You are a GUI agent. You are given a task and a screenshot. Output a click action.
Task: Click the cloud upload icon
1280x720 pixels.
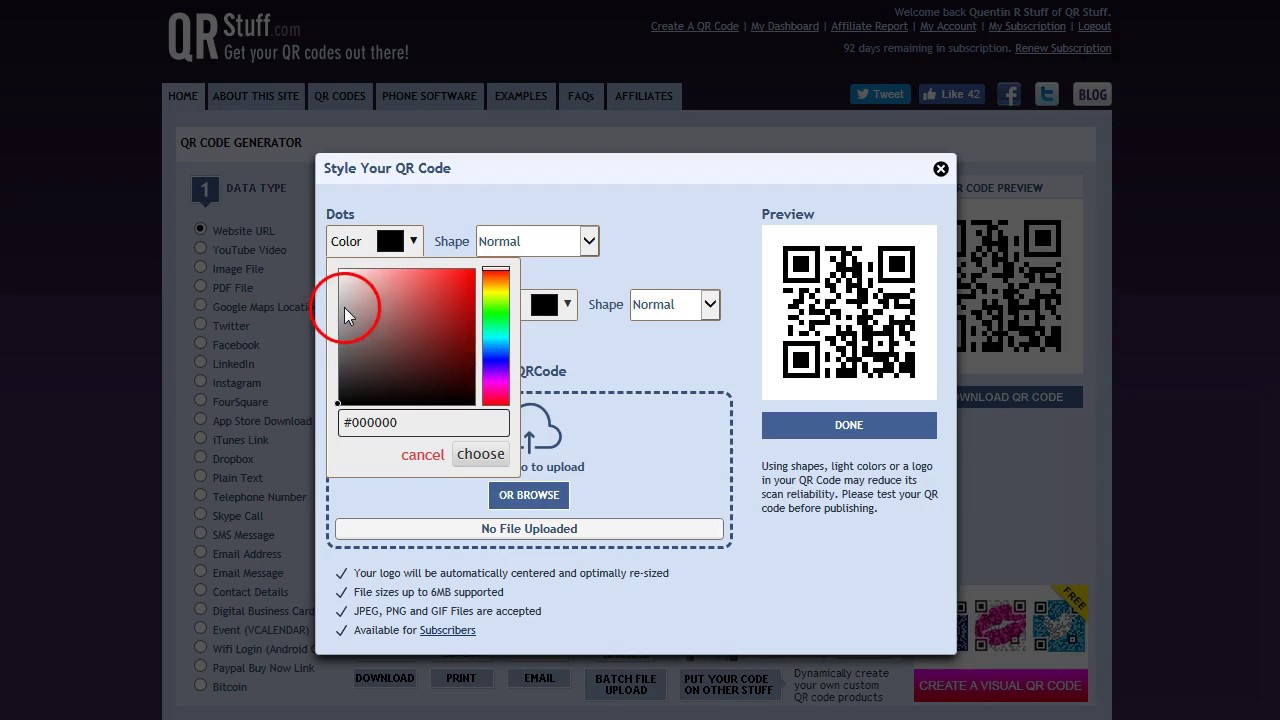[x=538, y=430]
